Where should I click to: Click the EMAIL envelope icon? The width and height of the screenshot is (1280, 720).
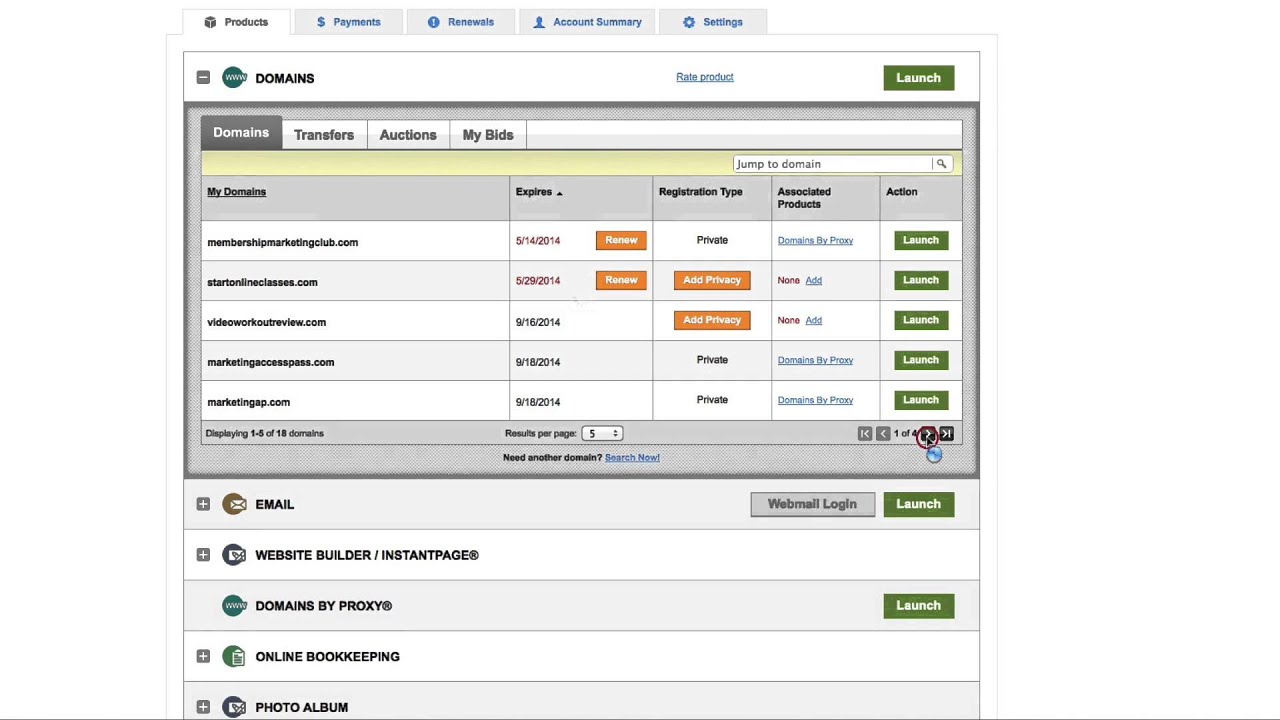(x=234, y=504)
